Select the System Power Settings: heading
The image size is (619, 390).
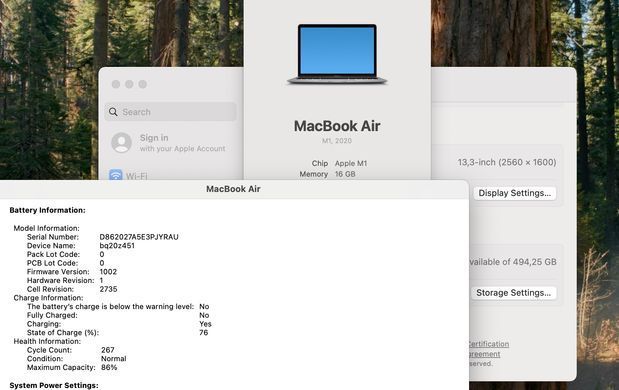[x=54, y=385]
